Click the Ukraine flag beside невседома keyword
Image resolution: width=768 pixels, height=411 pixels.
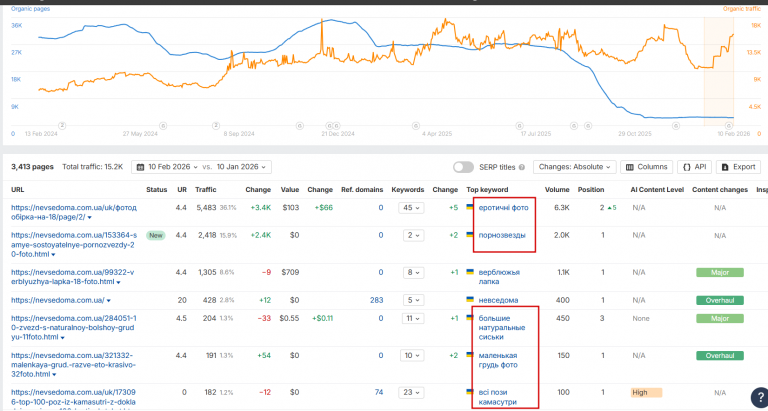470,300
